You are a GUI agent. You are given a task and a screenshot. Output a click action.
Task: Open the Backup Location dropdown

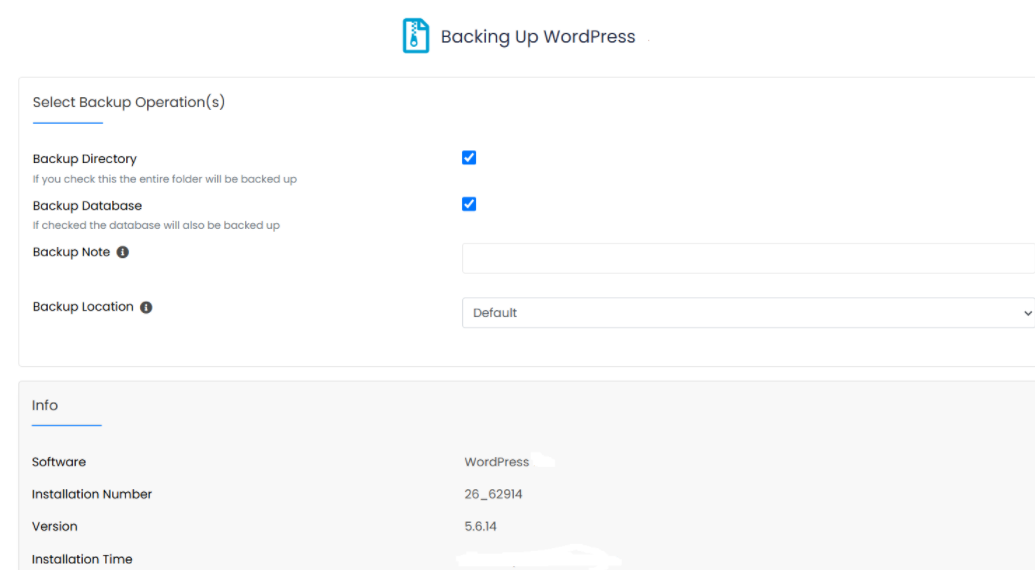[x=749, y=313]
